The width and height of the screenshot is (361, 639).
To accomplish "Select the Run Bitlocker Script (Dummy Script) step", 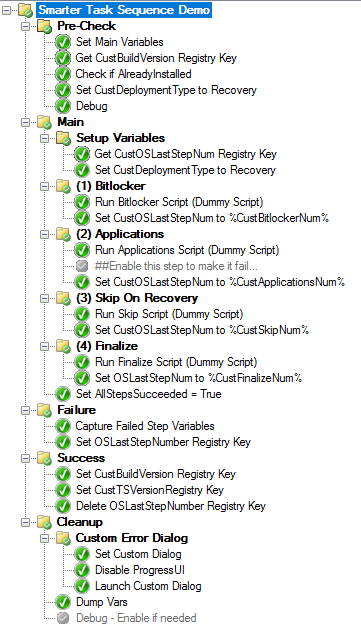I will pyautogui.click(x=179, y=202).
